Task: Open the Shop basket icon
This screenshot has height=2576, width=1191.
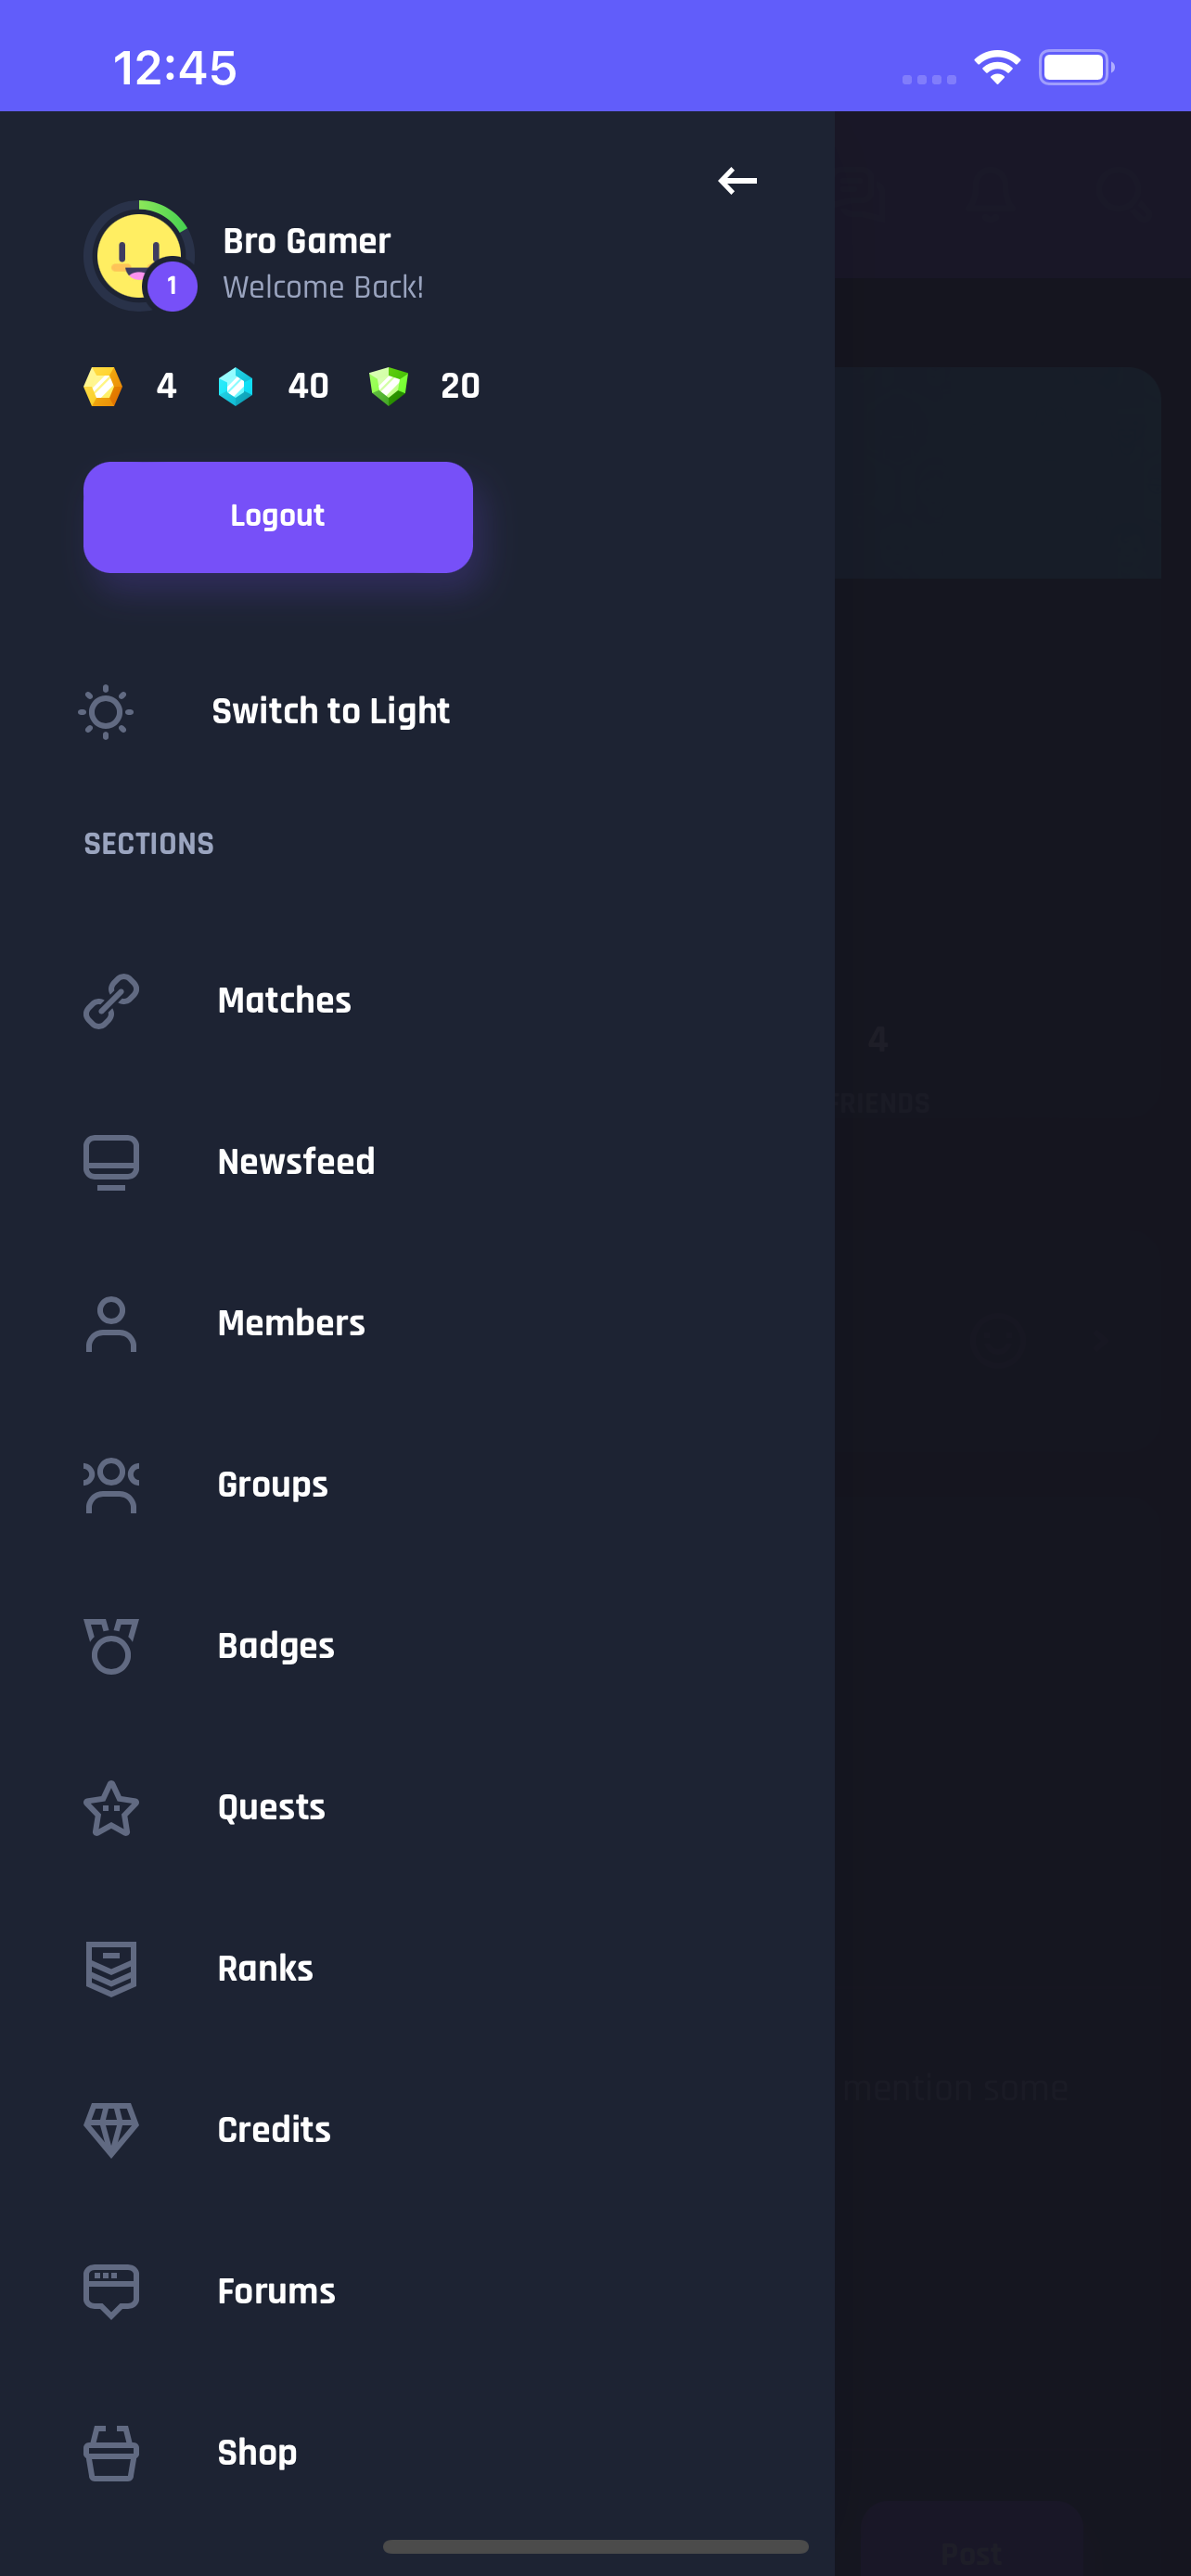Action: (x=111, y=2453)
